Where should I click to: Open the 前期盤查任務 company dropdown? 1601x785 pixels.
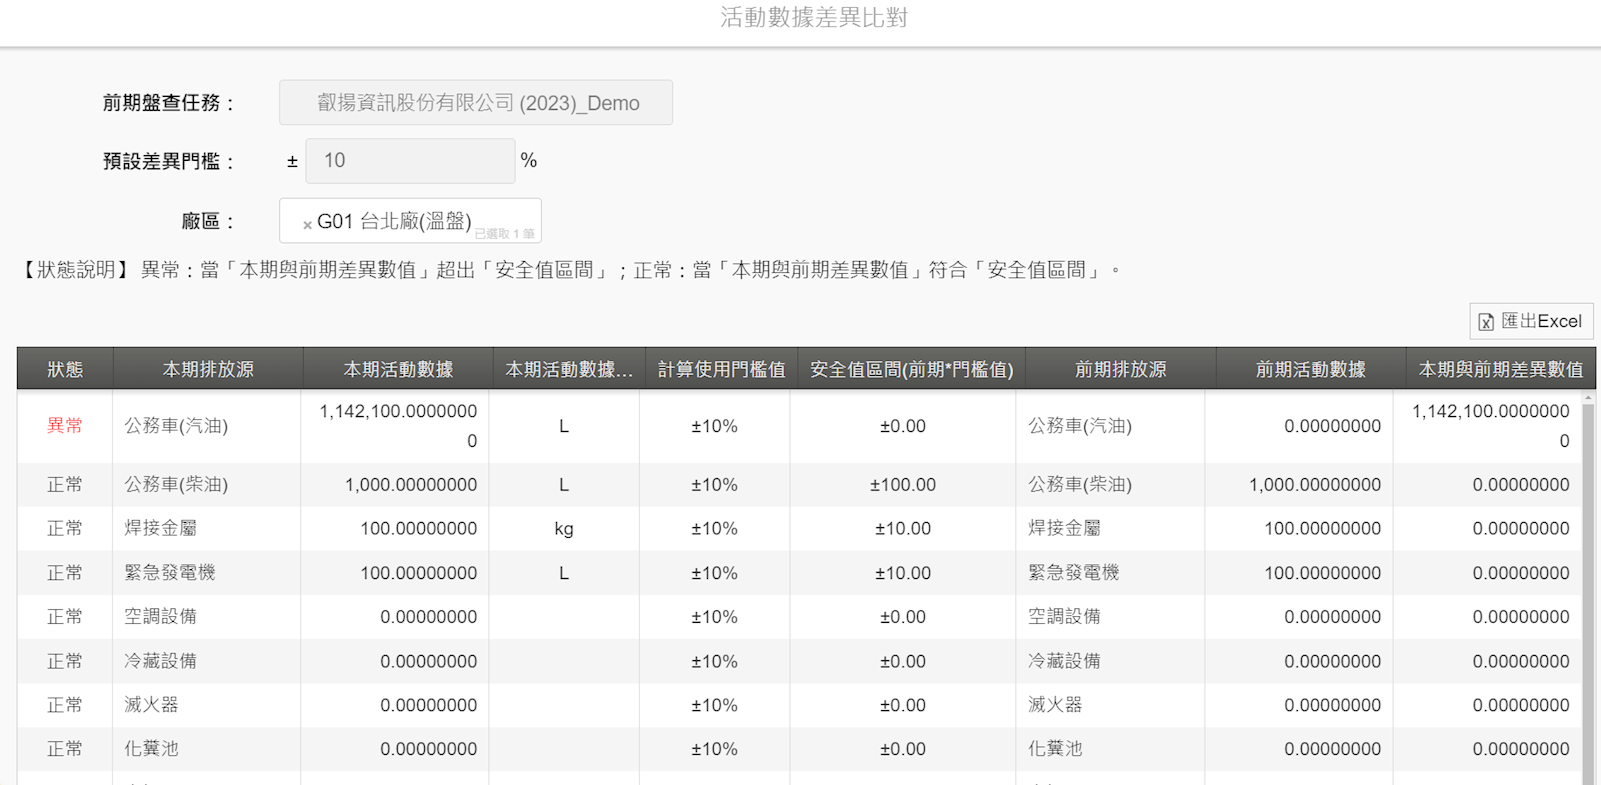(x=475, y=103)
